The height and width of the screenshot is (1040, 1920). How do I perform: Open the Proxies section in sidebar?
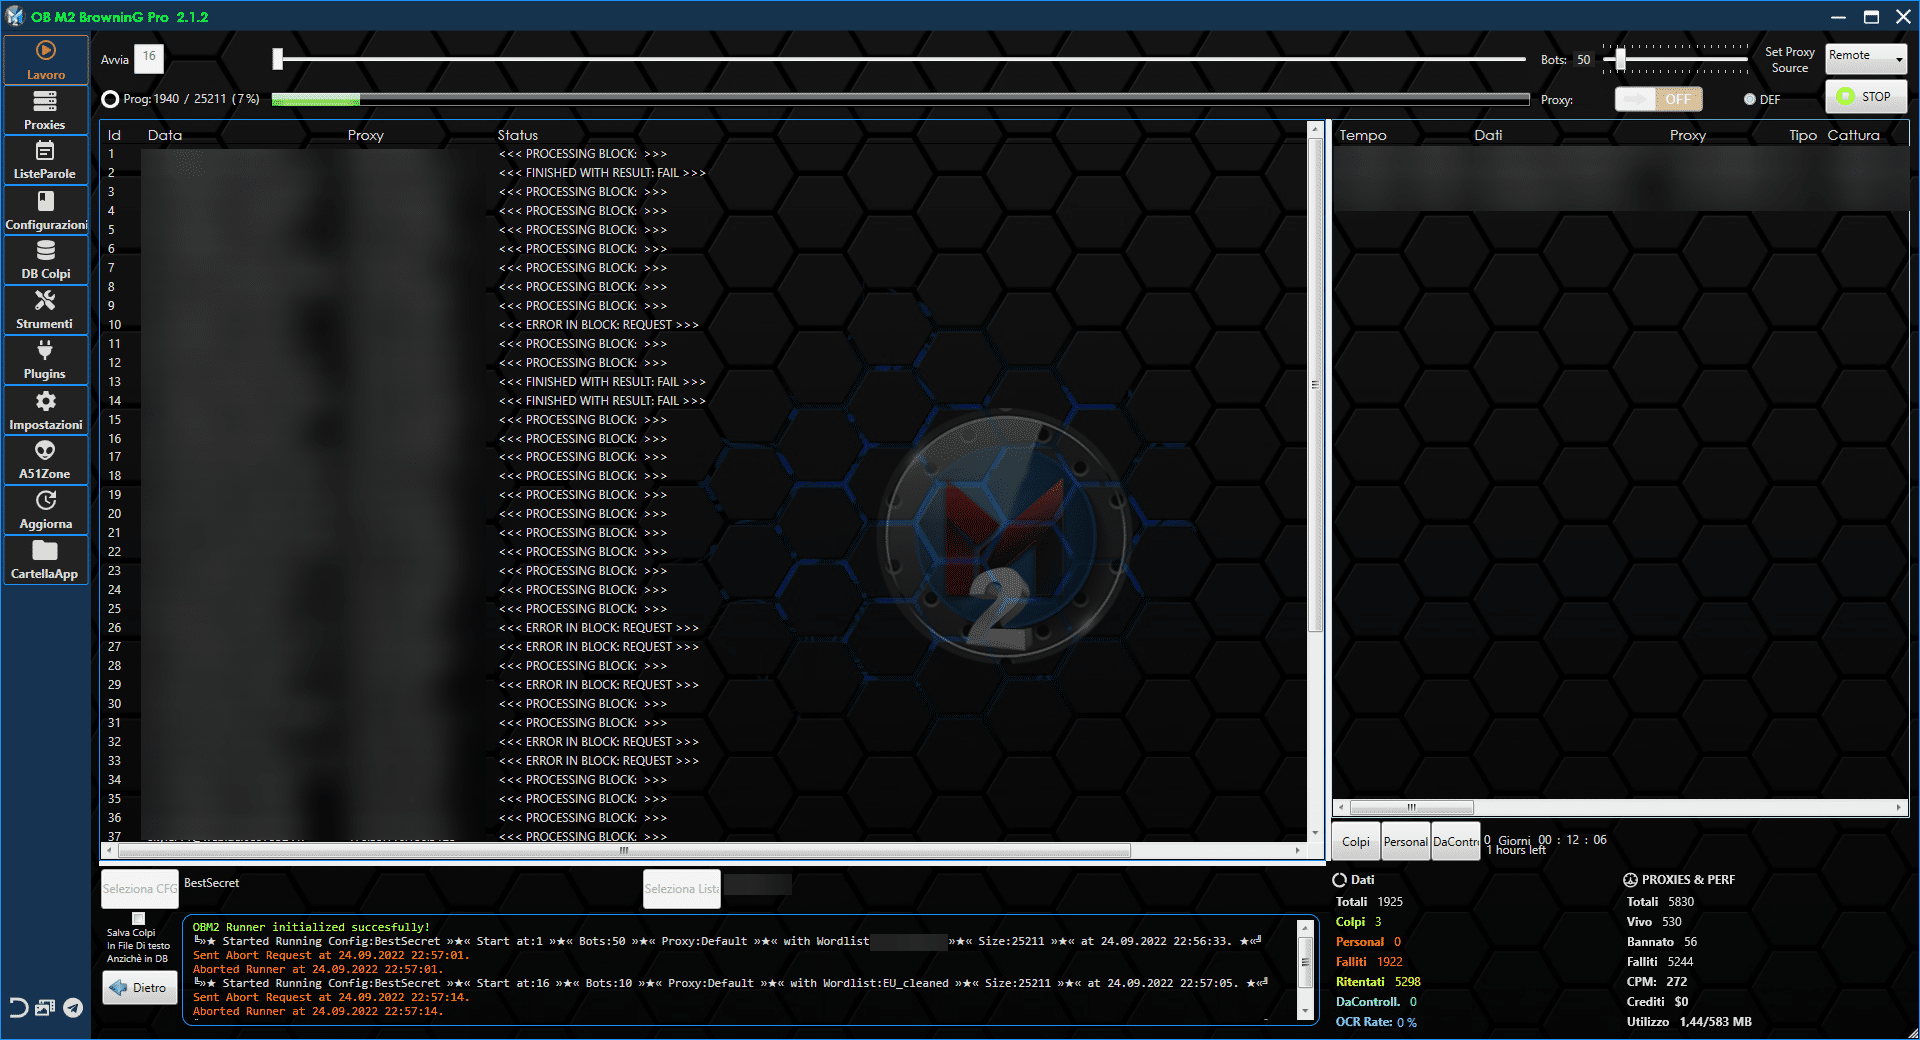pyautogui.click(x=46, y=110)
